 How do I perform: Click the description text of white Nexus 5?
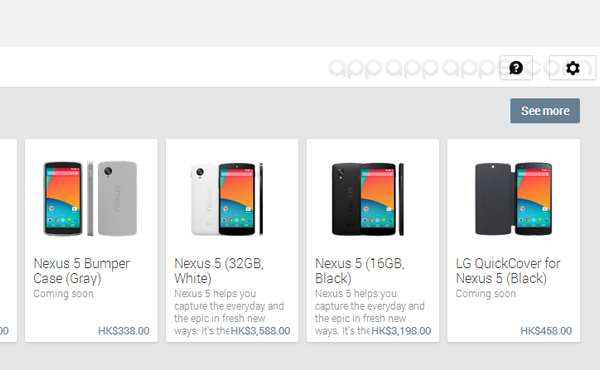click(x=229, y=312)
